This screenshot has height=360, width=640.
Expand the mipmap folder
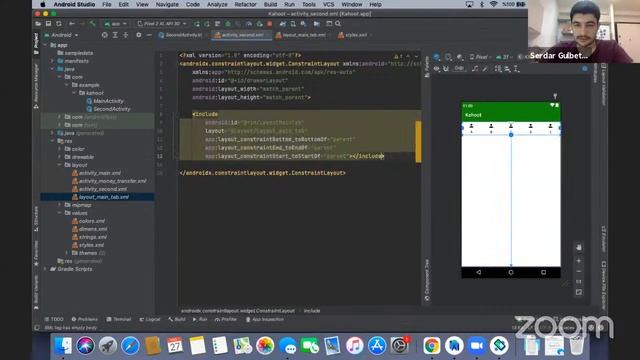point(60,205)
